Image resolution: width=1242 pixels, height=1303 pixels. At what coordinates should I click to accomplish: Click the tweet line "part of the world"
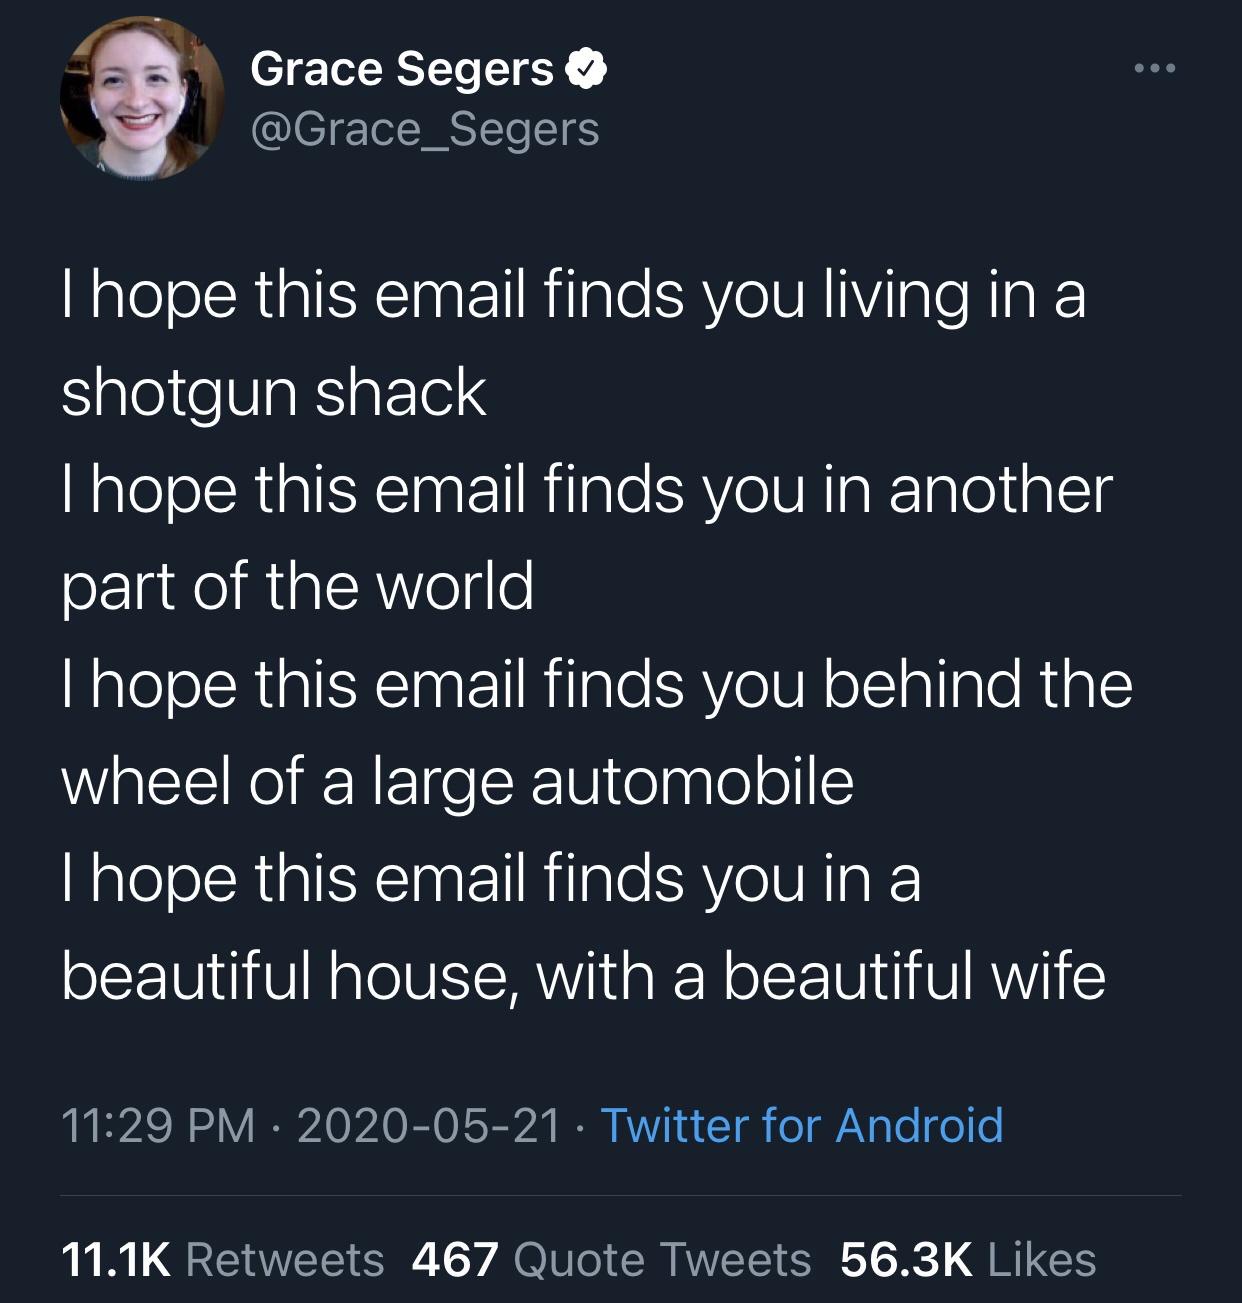point(297,586)
